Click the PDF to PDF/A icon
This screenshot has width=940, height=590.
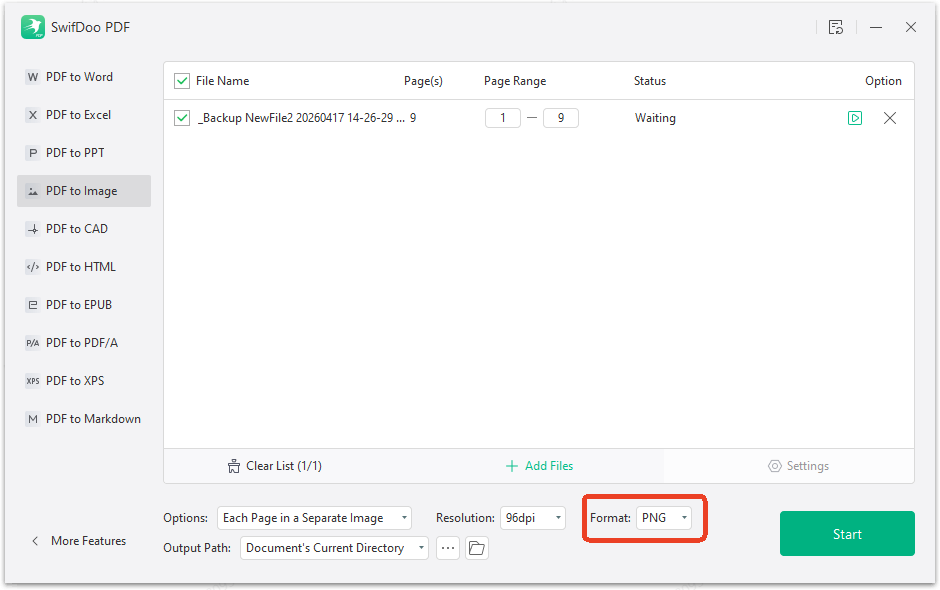33,343
